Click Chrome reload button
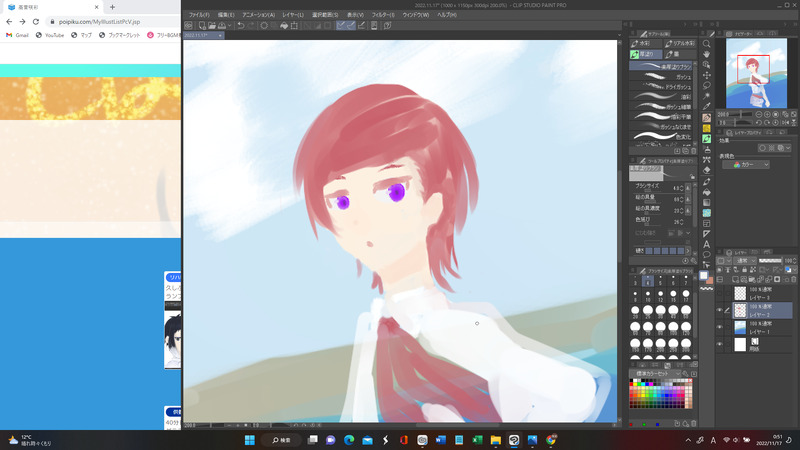Viewport: 800px width, 450px height. tap(36, 21)
